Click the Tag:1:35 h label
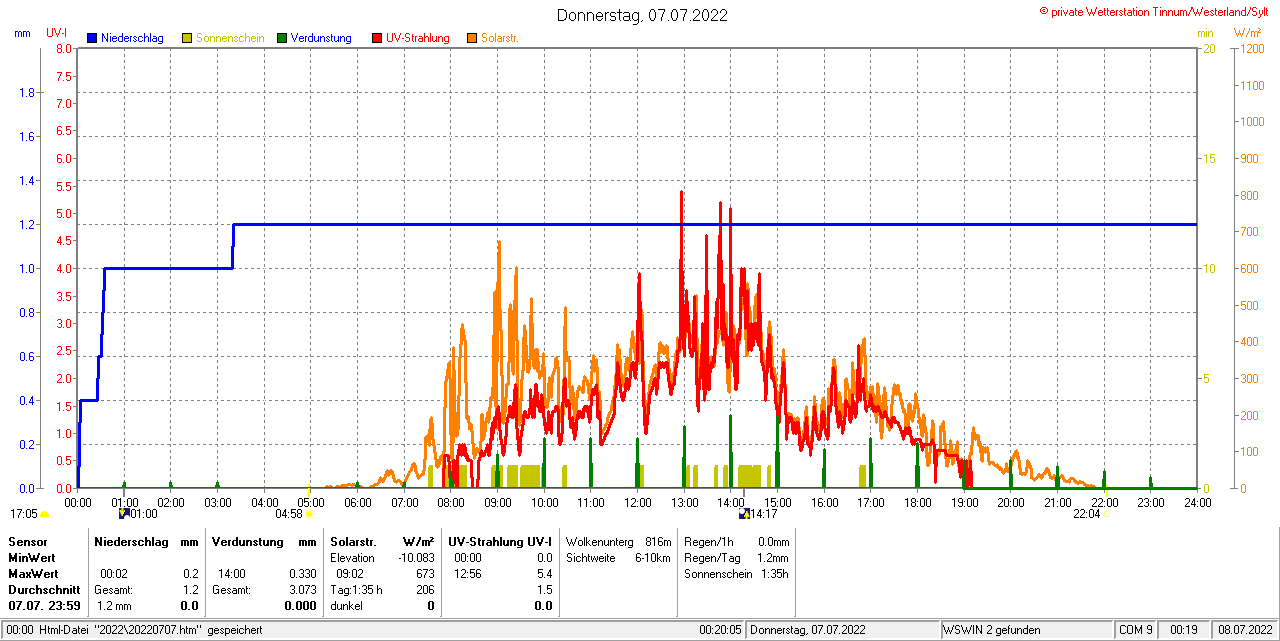This screenshot has width=1280, height=641. [x=356, y=590]
